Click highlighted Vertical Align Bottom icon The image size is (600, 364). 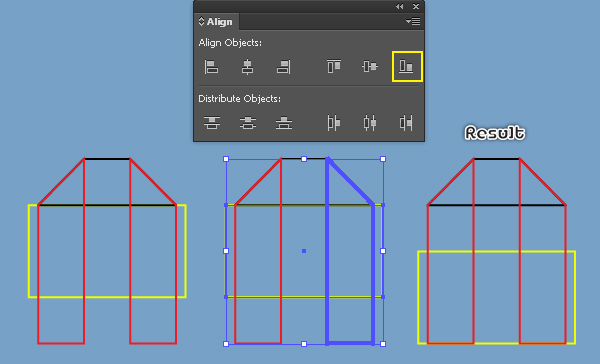coord(407,67)
